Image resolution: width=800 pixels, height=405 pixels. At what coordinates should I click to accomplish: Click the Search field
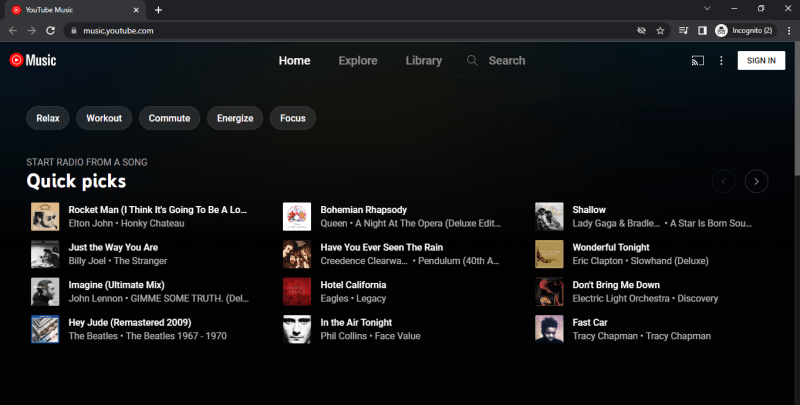click(507, 60)
